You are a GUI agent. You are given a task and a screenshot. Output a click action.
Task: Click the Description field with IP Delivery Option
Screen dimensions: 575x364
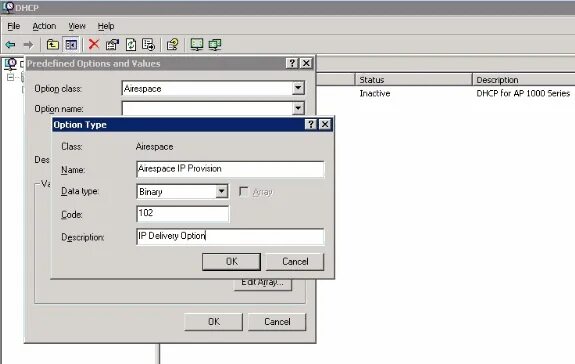click(x=230, y=236)
